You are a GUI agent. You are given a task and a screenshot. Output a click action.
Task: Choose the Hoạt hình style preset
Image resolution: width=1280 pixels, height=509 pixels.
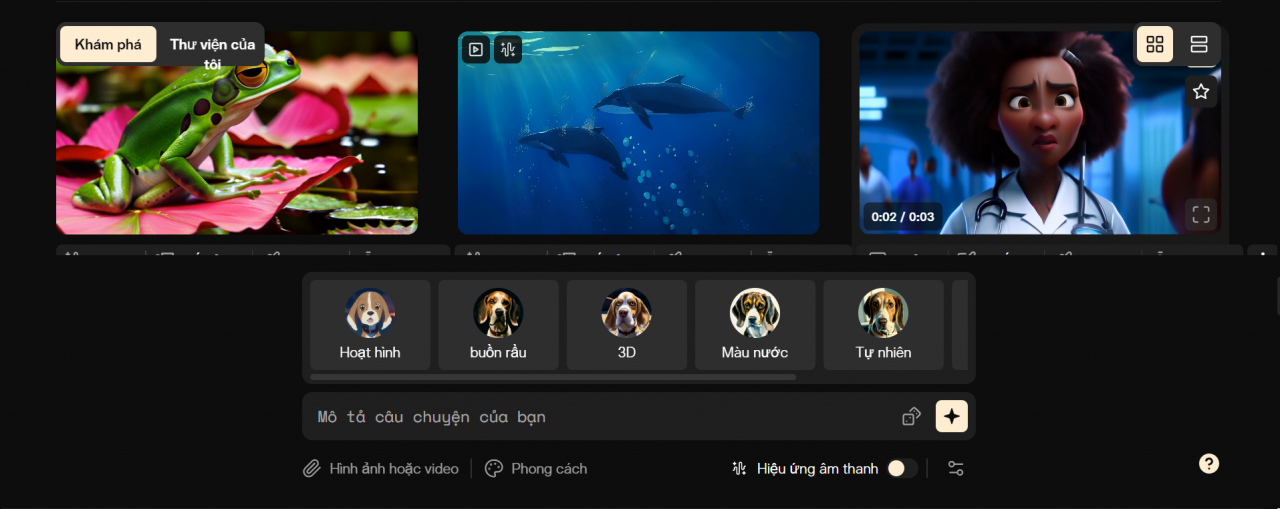pos(370,325)
